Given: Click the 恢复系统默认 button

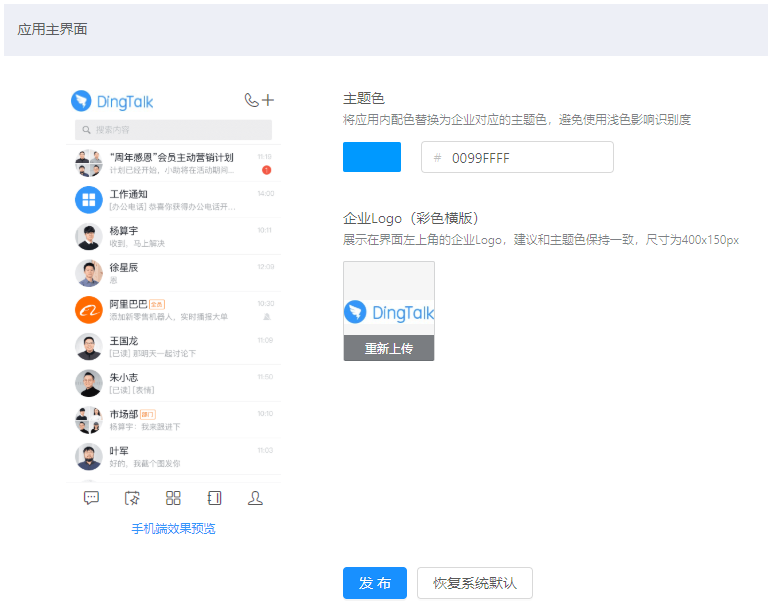Looking at the screenshot, I should coord(475,583).
